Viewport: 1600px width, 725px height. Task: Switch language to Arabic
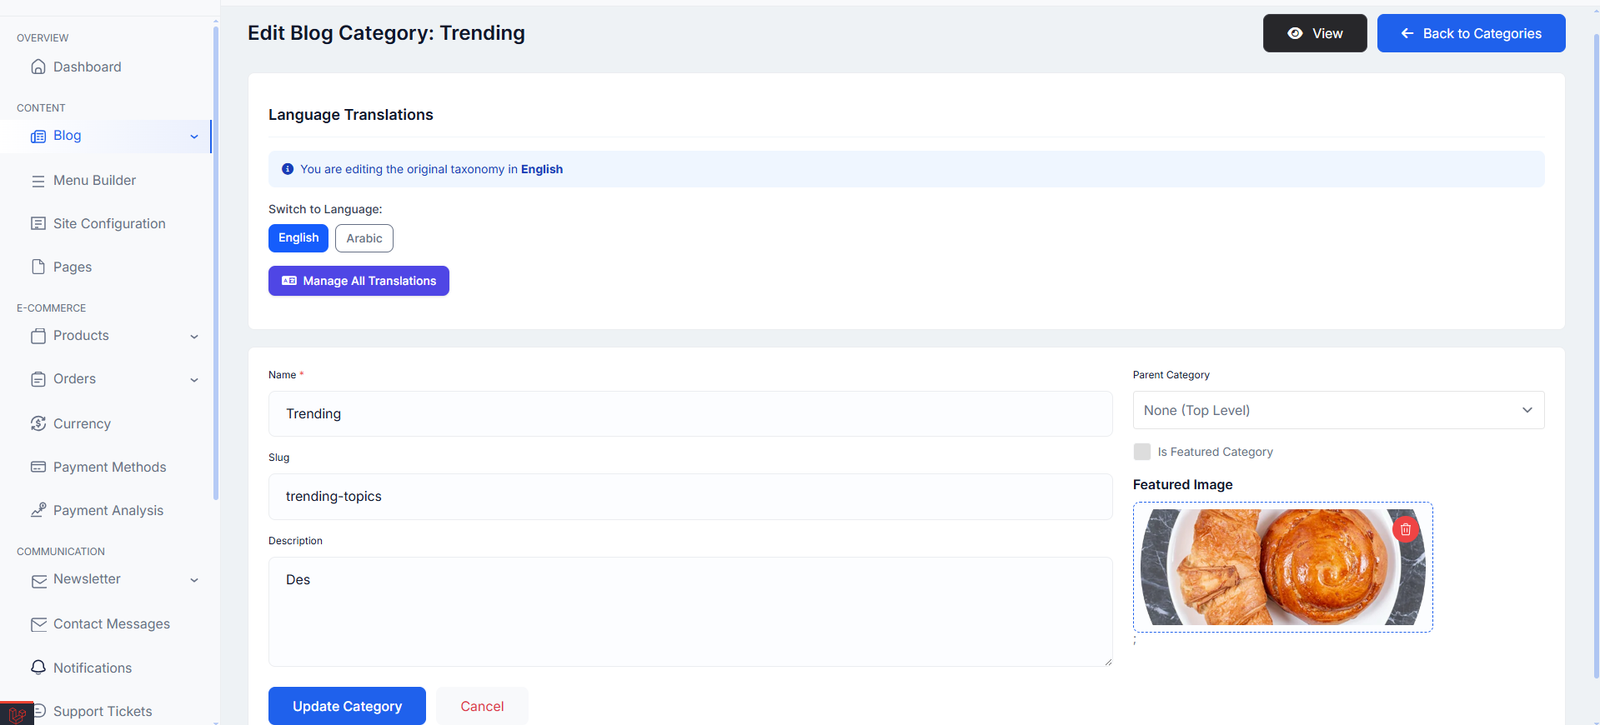[364, 238]
